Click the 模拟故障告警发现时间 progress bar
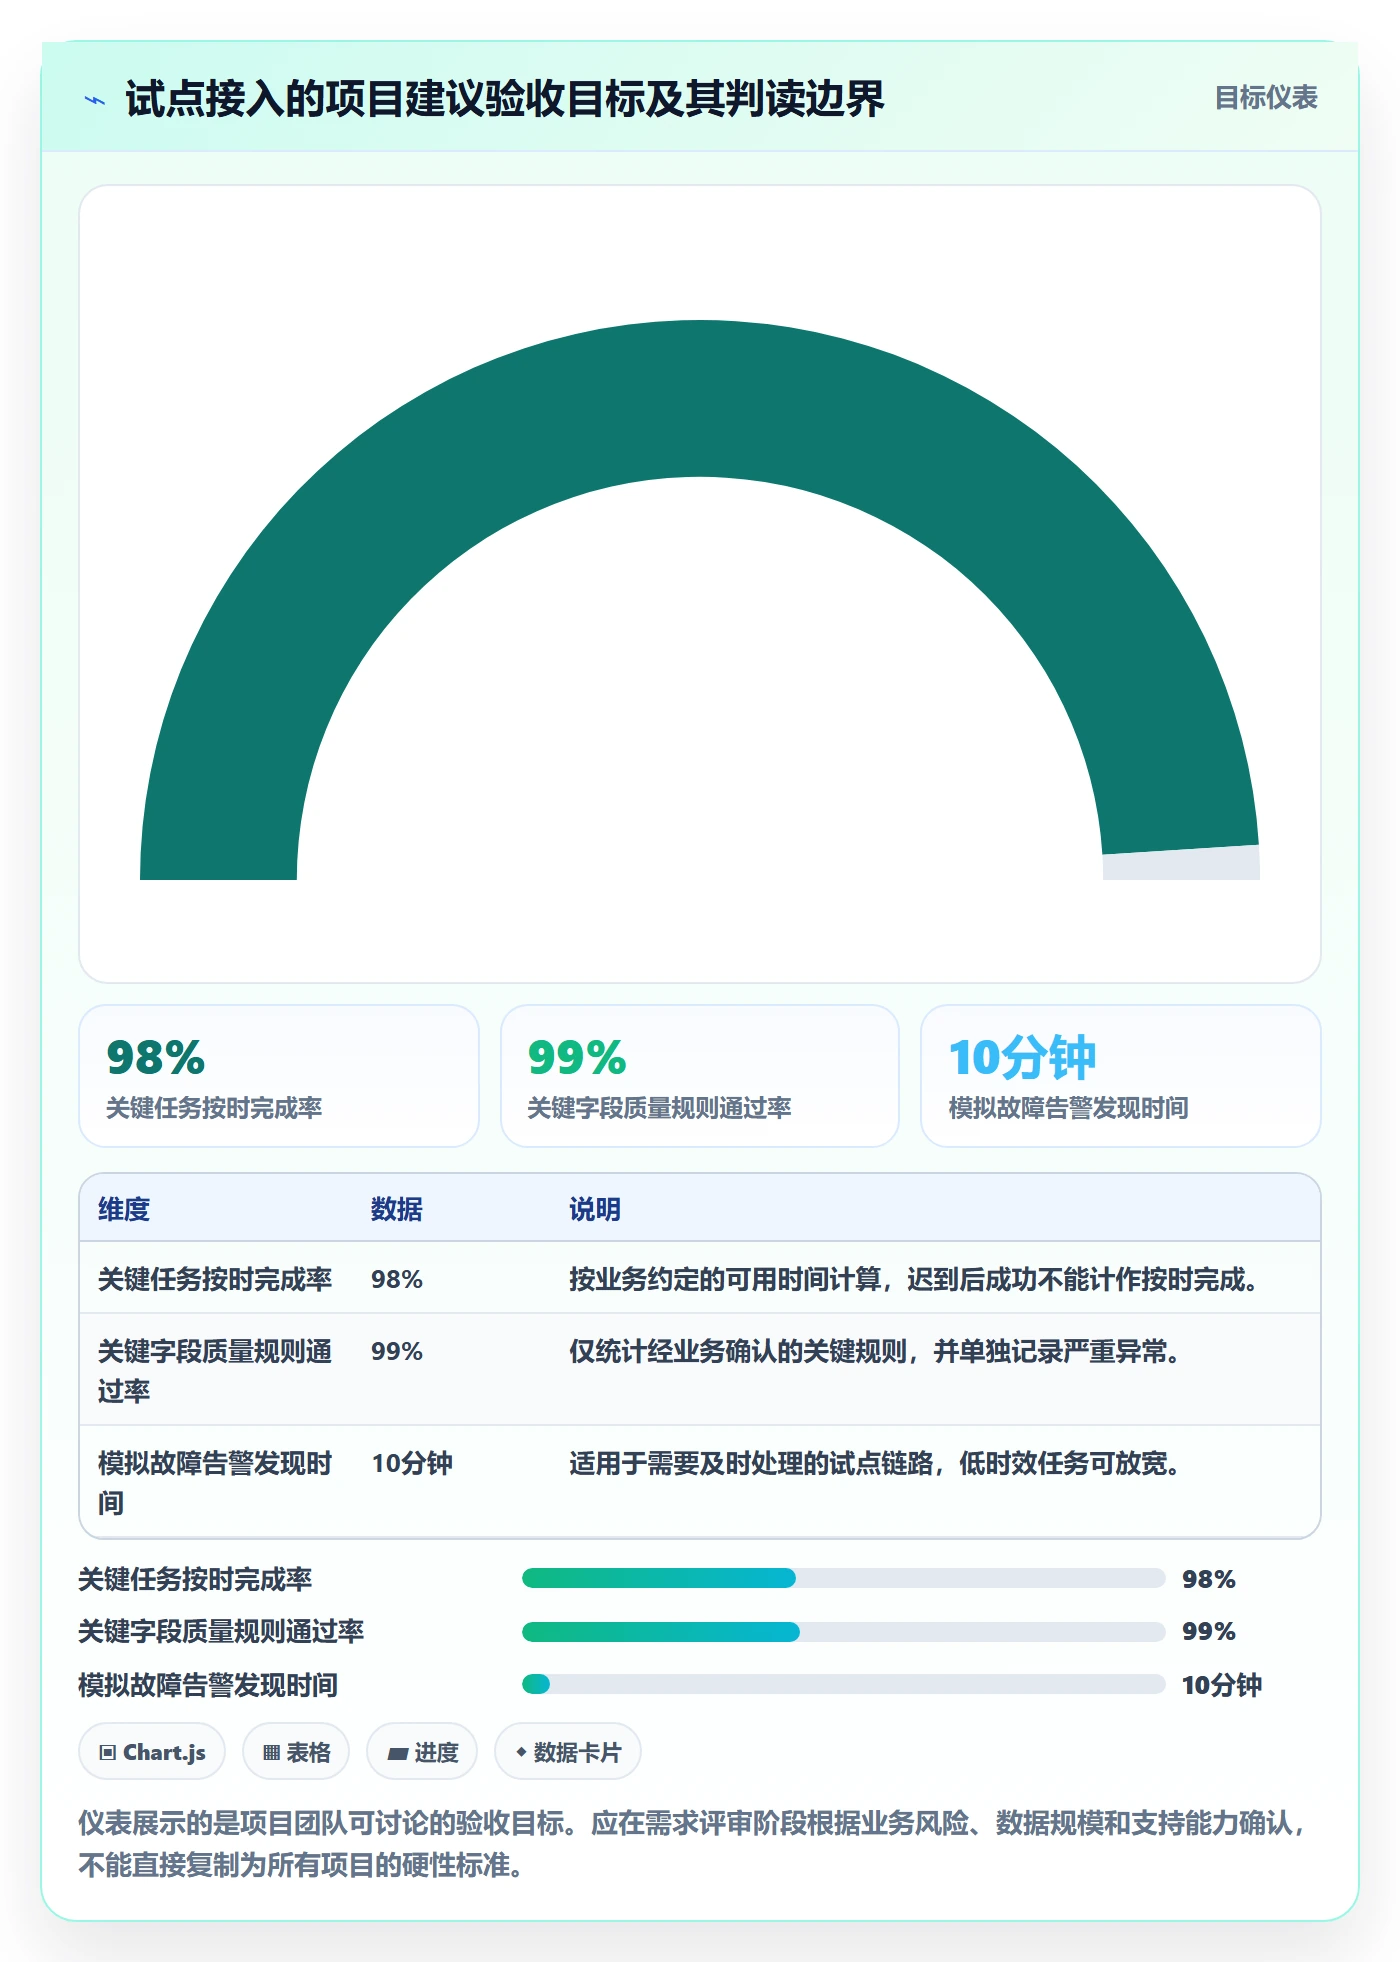The height and width of the screenshot is (1962, 1400). click(x=843, y=1684)
